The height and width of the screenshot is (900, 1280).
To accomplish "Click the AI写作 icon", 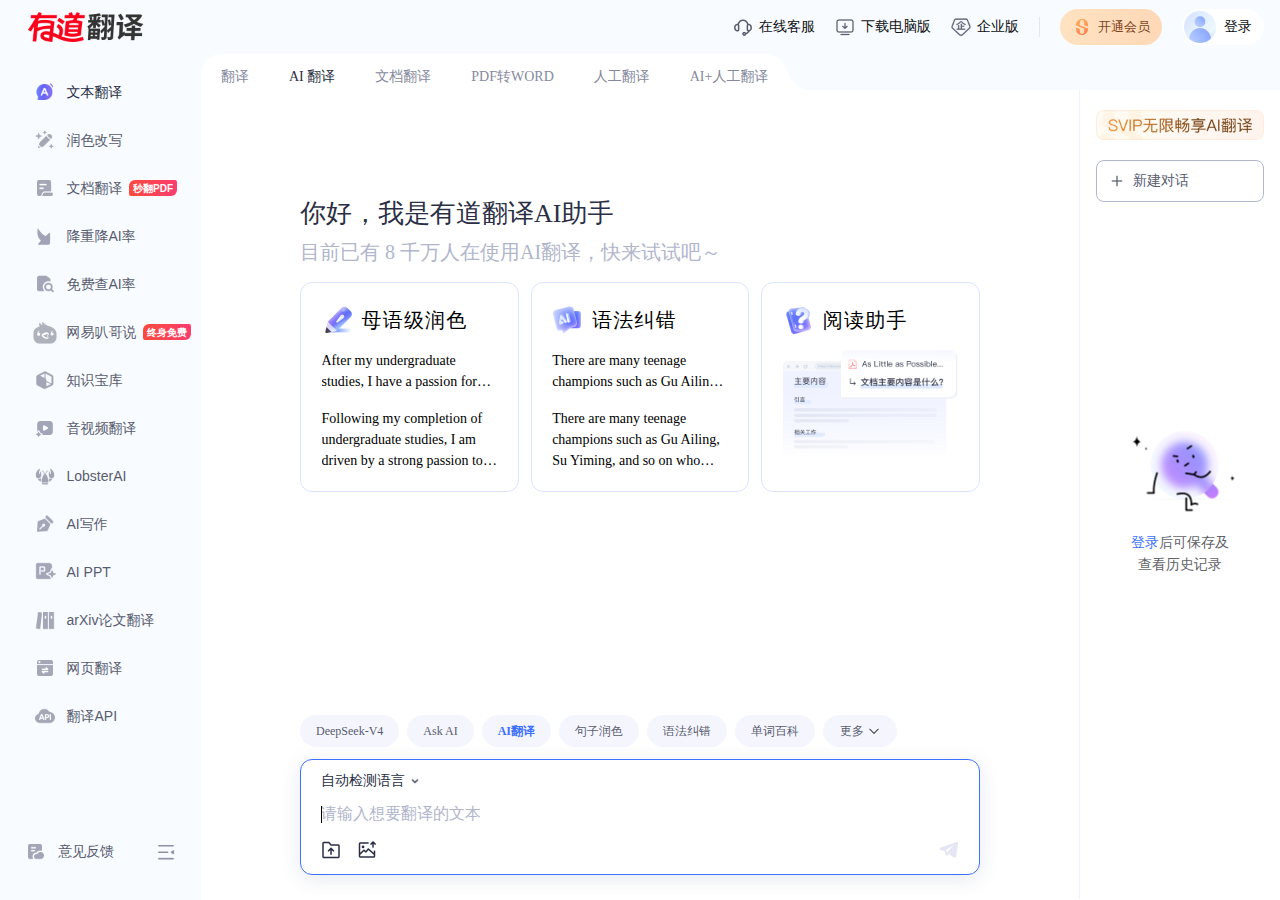I will point(44,524).
